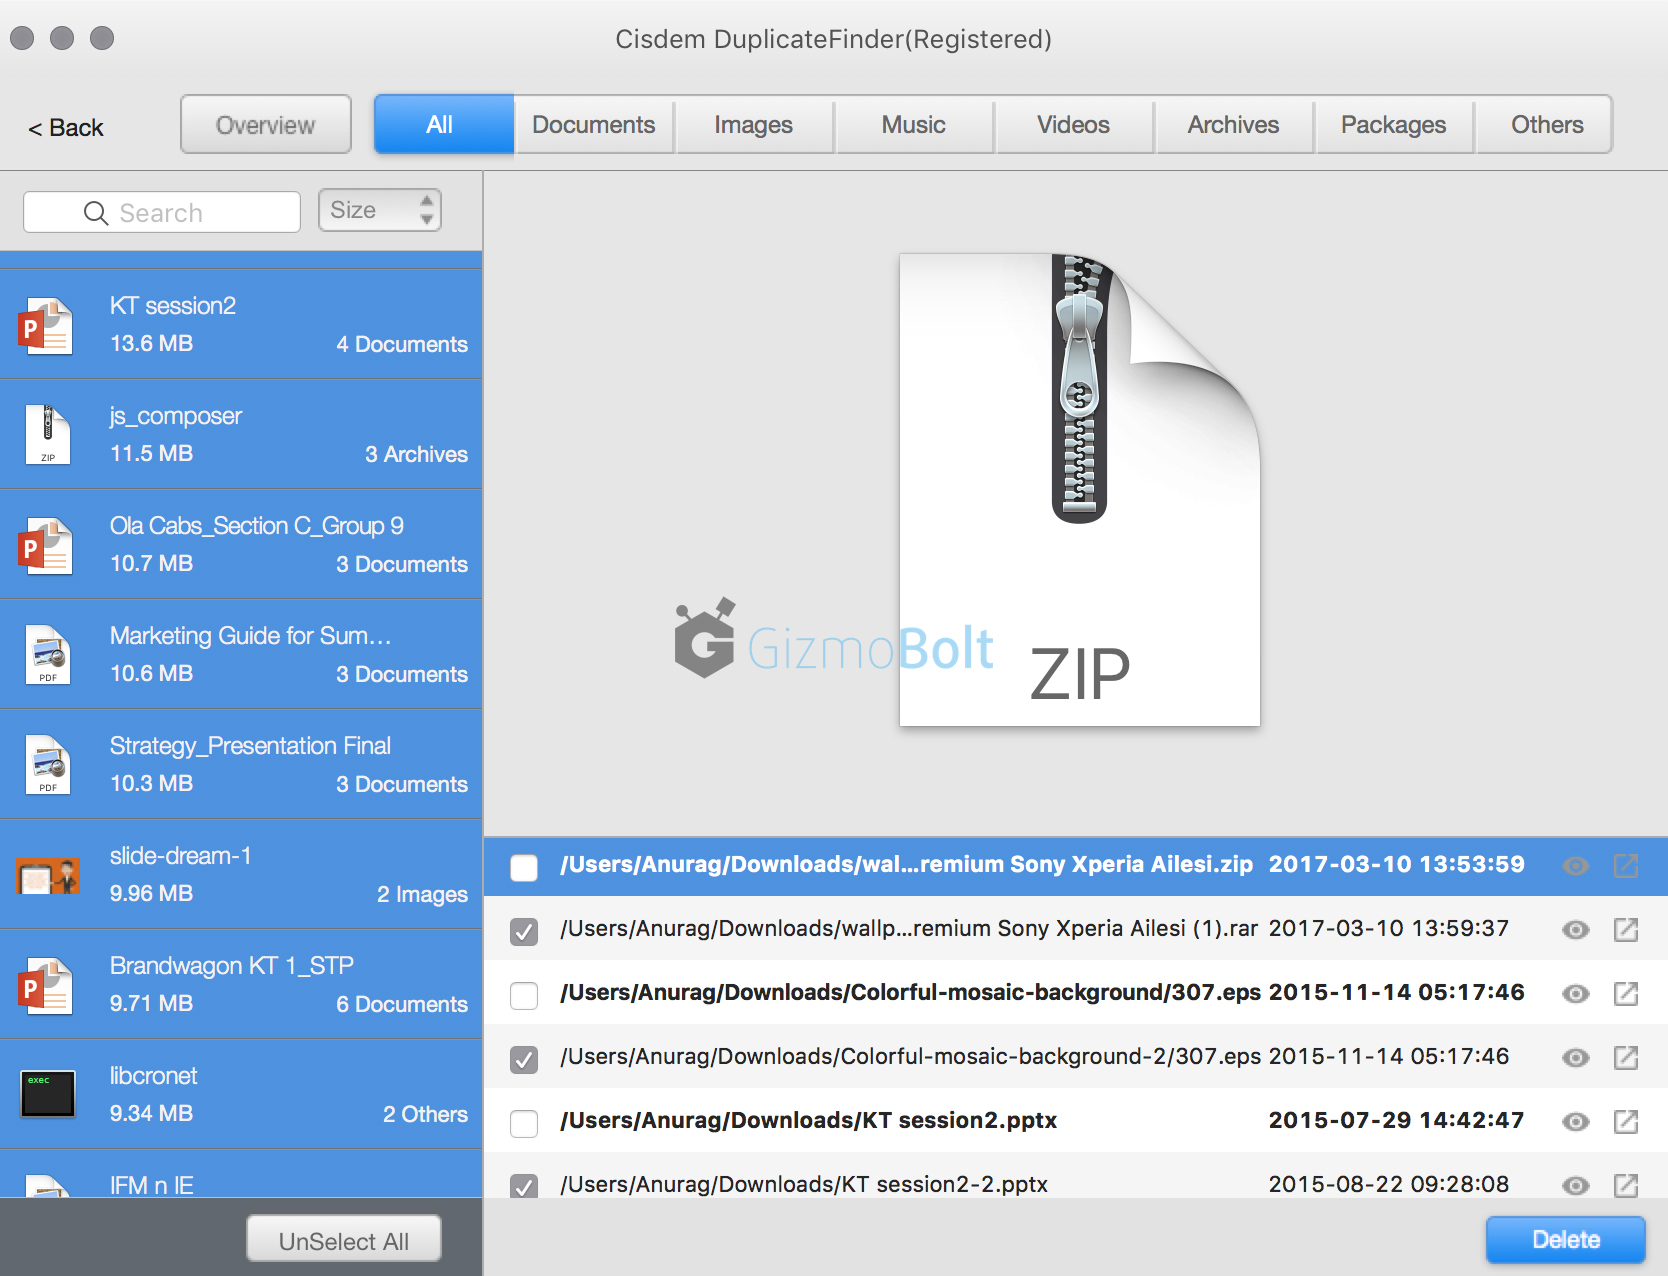Screen dimensions: 1668x1276
Task: Select the 'libcronet' group title
Action: coord(154,1076)
